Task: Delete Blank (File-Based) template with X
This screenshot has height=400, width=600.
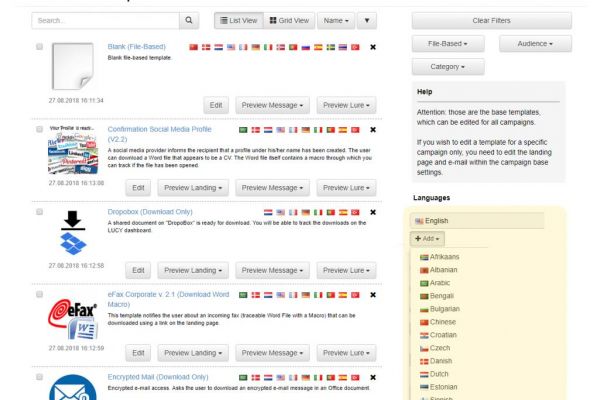Action: 373,47
